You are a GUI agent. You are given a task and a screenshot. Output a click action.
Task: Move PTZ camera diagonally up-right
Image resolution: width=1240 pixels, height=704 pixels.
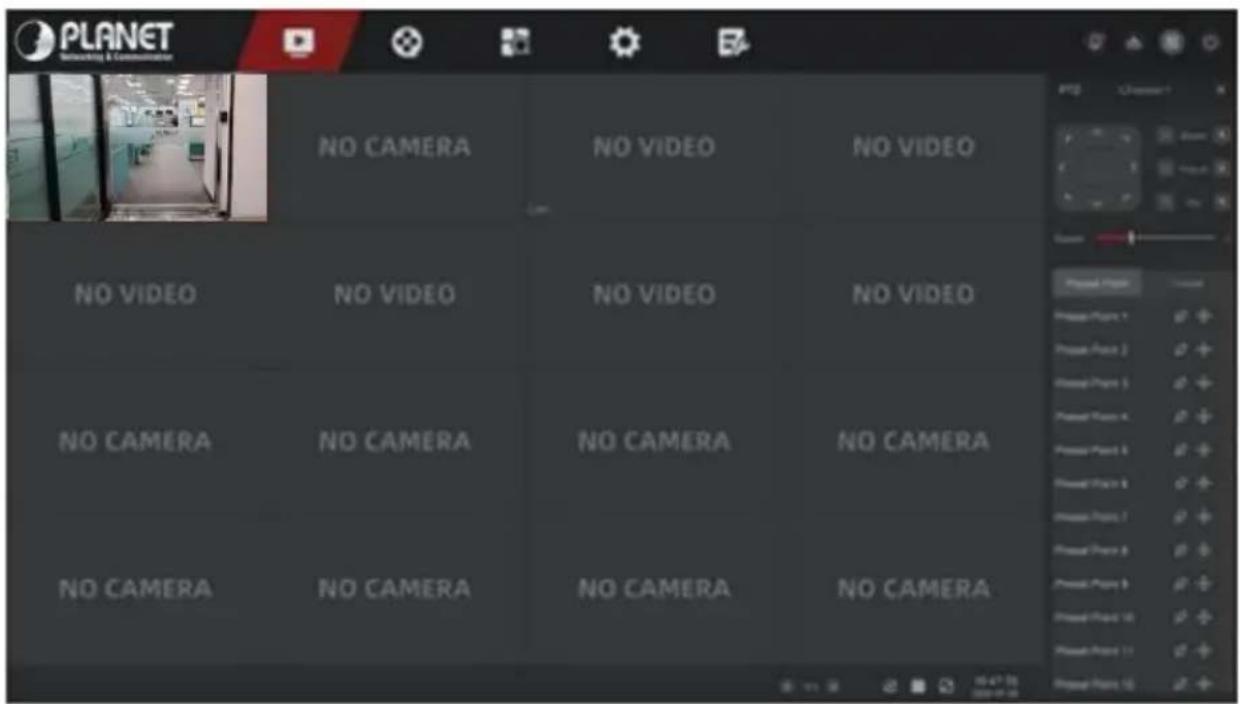pyautogui.click(x=1127, y=138)
